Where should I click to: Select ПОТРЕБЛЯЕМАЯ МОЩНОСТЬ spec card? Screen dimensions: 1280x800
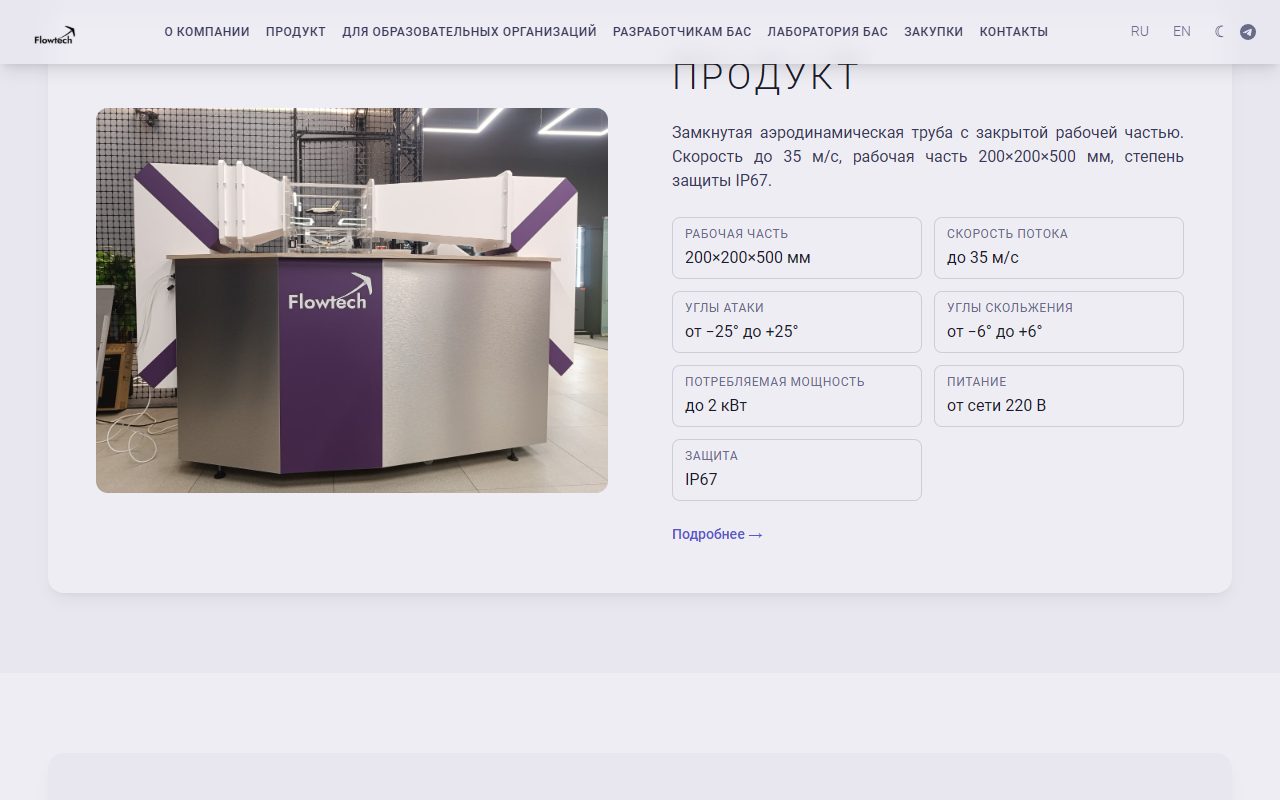[x=797, y=396]
